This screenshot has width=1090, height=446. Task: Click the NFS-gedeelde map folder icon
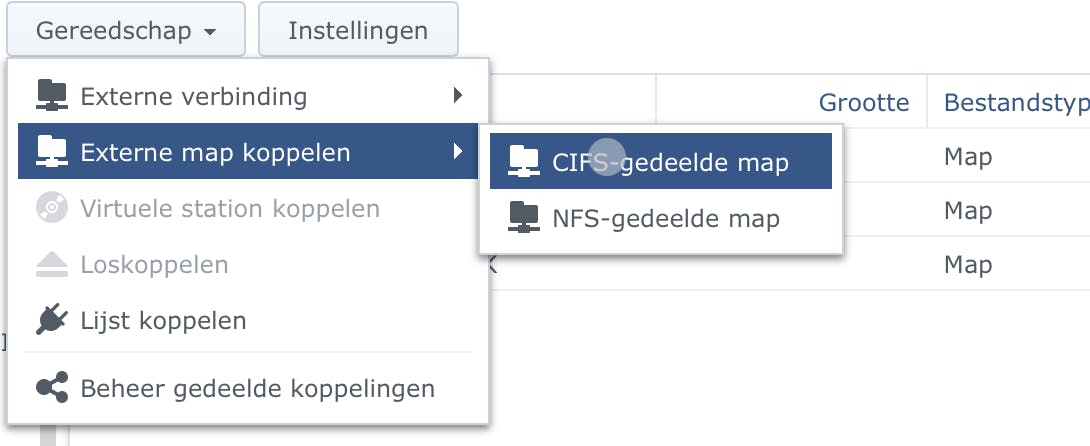523,217
